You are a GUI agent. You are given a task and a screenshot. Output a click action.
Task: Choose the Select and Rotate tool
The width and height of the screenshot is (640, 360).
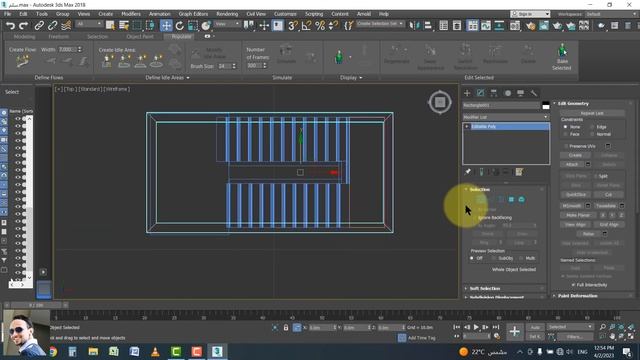point(180,26)
